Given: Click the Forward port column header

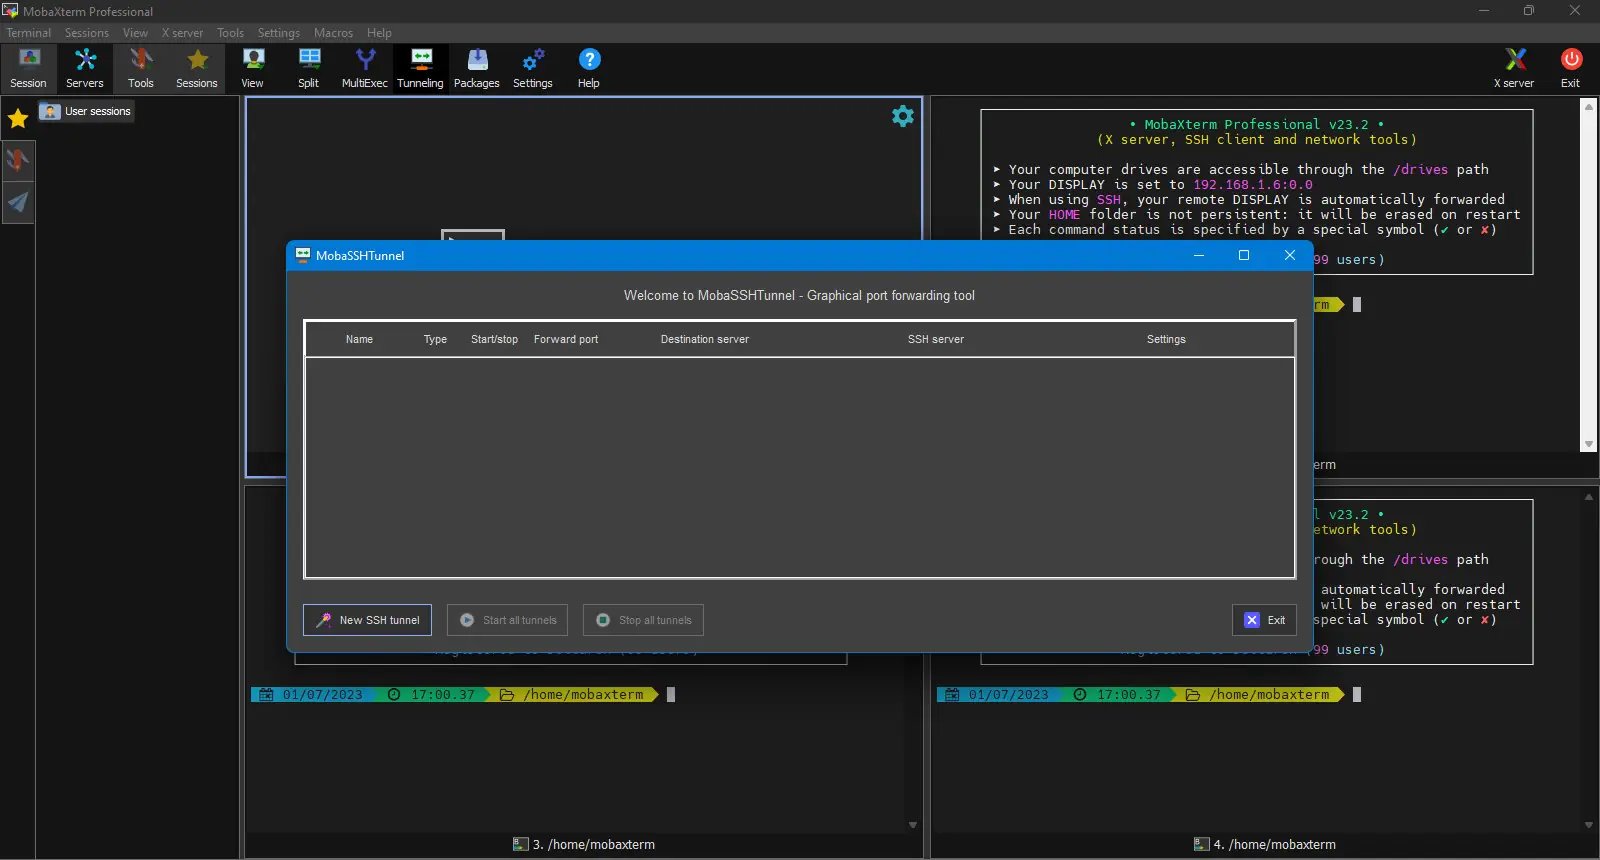Looking at the screenshot, I should pos(566,339).
